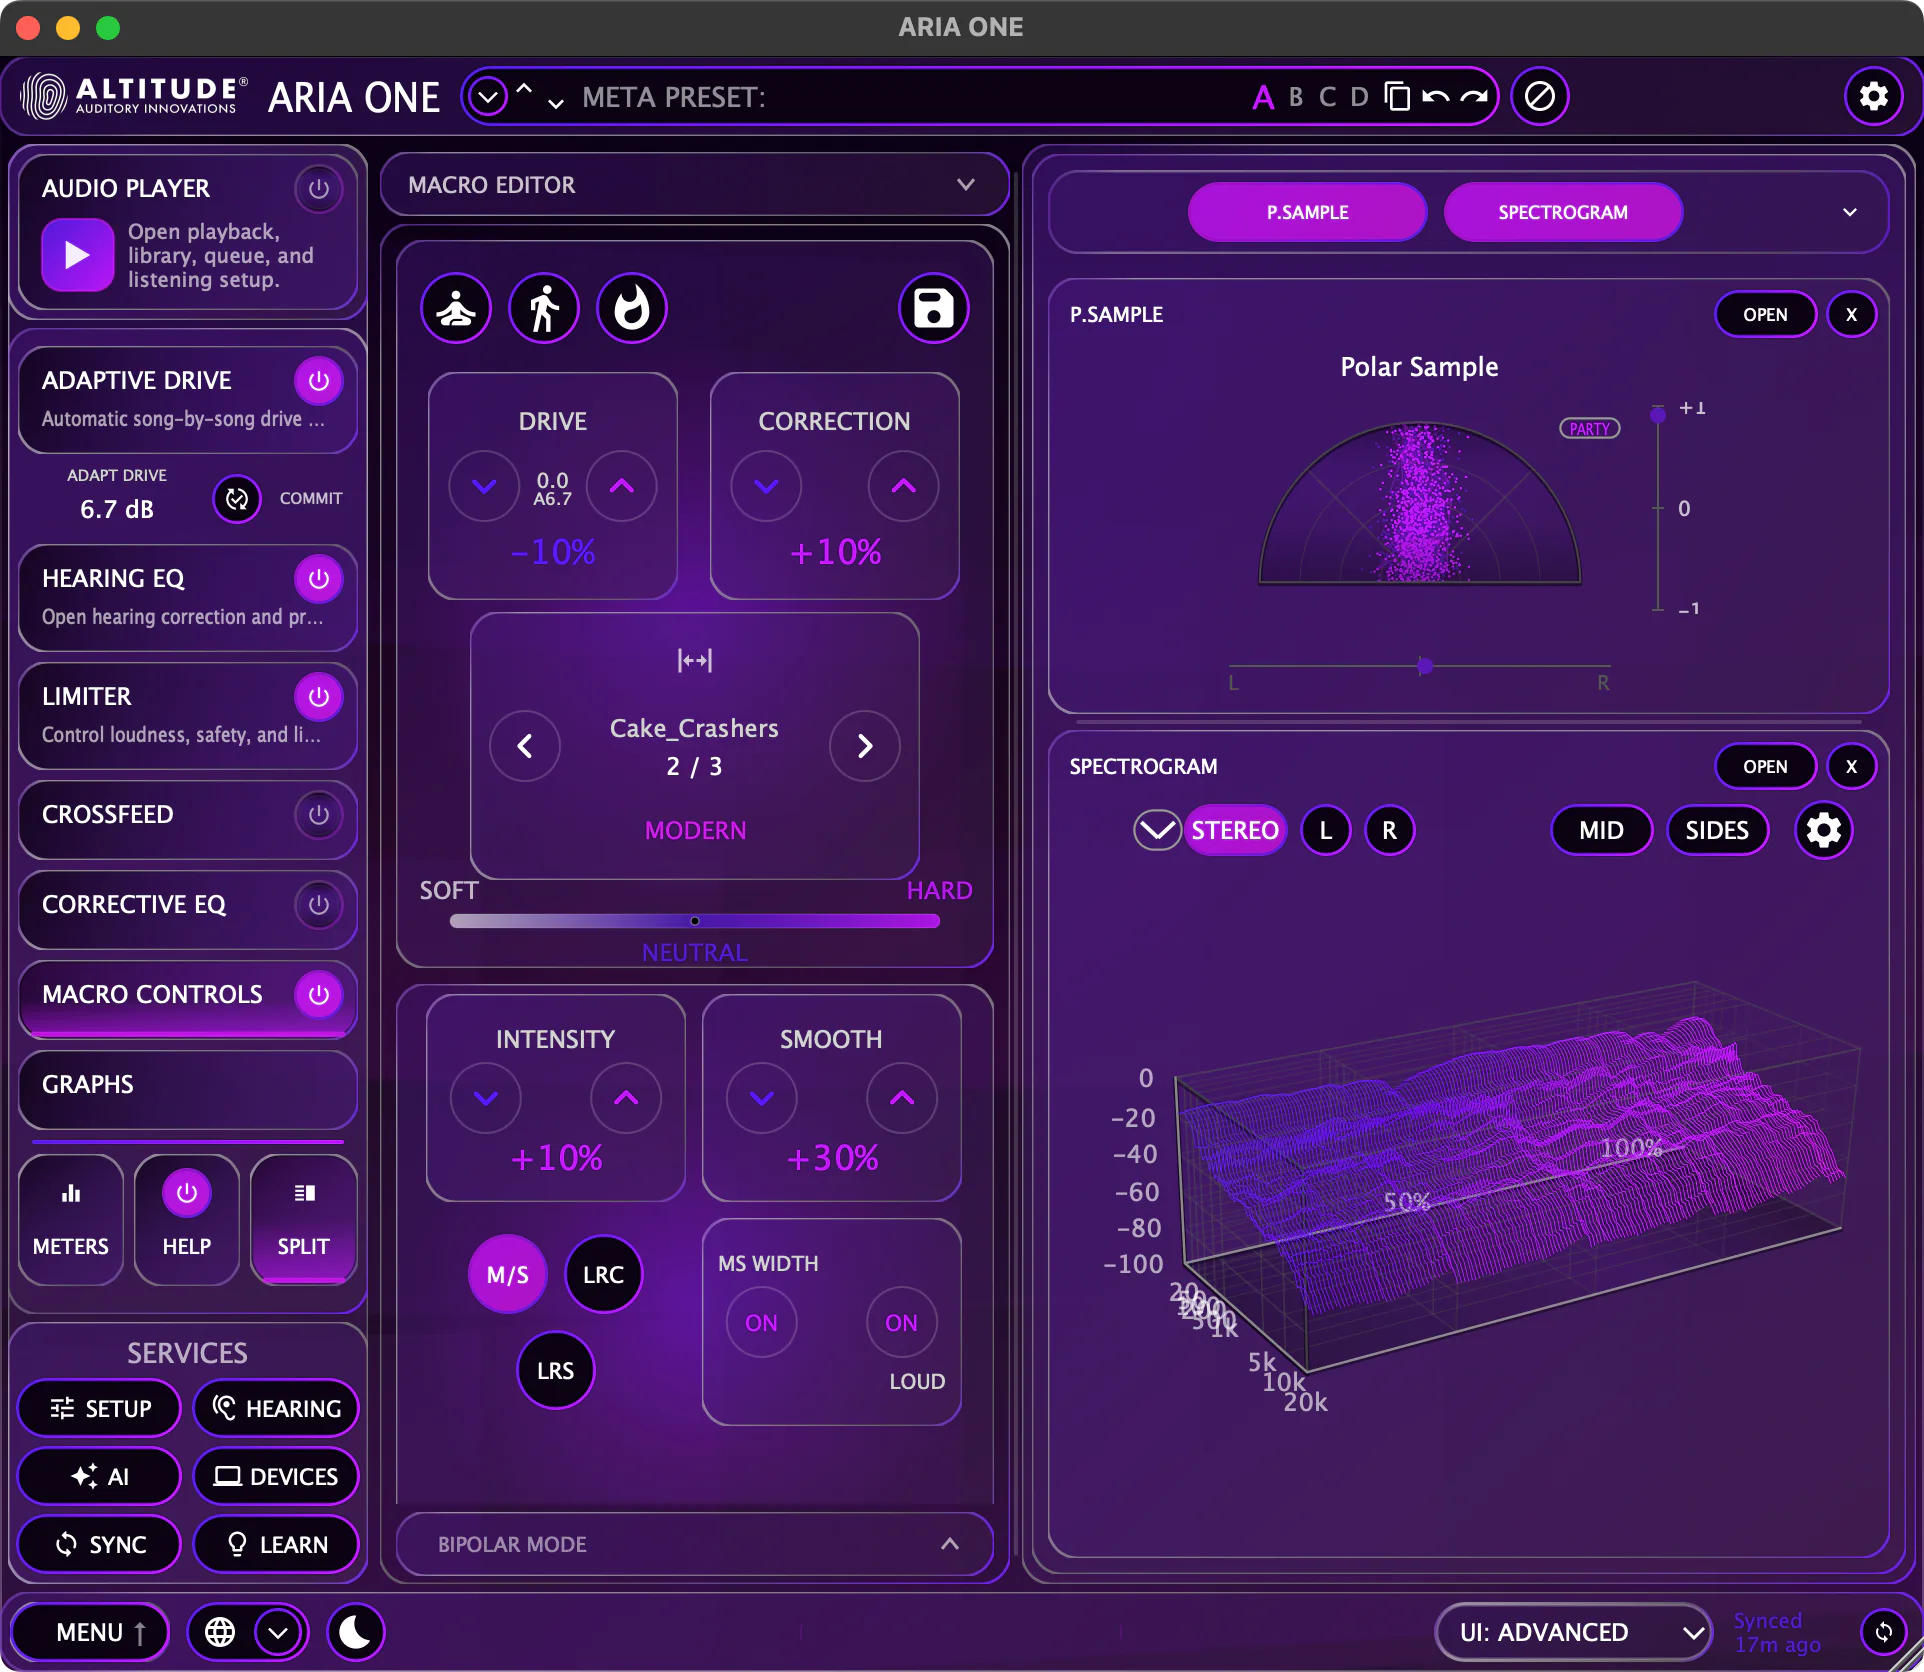This screenshot has width=1924, height=1672.
Task: Start playback with the Audio Player play button
Action: coord(77,255)
